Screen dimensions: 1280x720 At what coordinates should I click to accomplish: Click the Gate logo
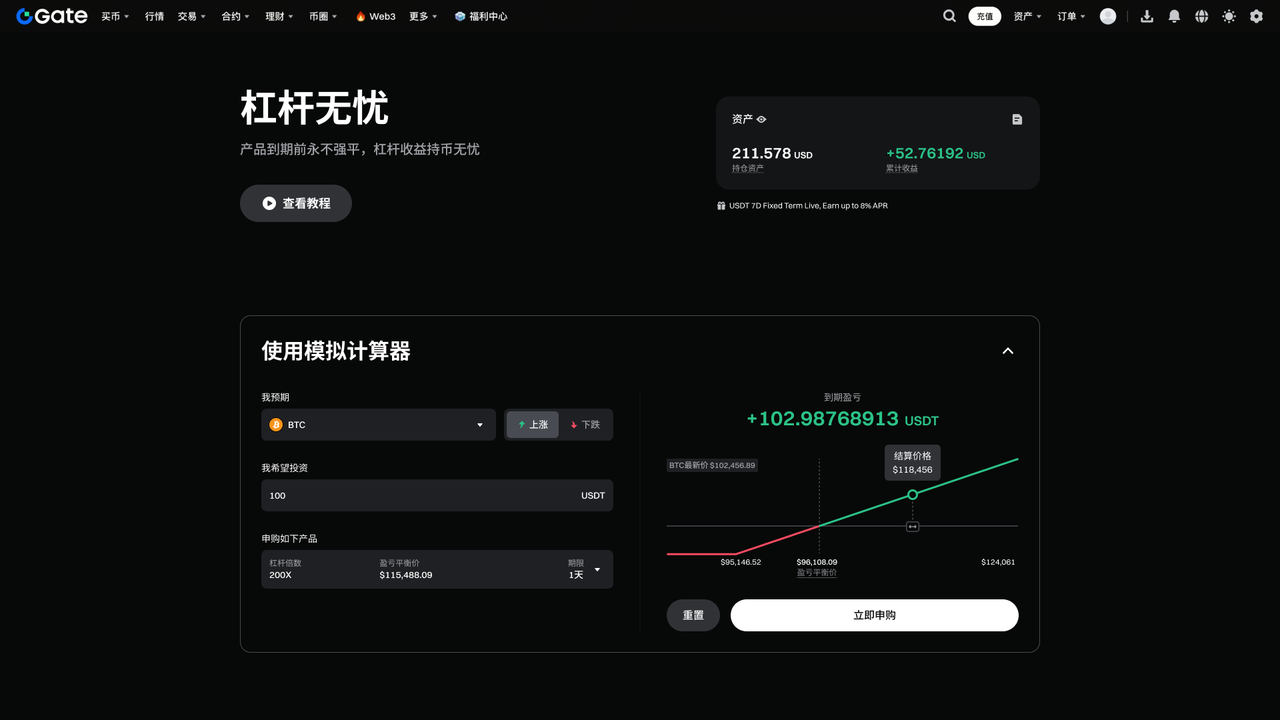(x=52, y=16)
